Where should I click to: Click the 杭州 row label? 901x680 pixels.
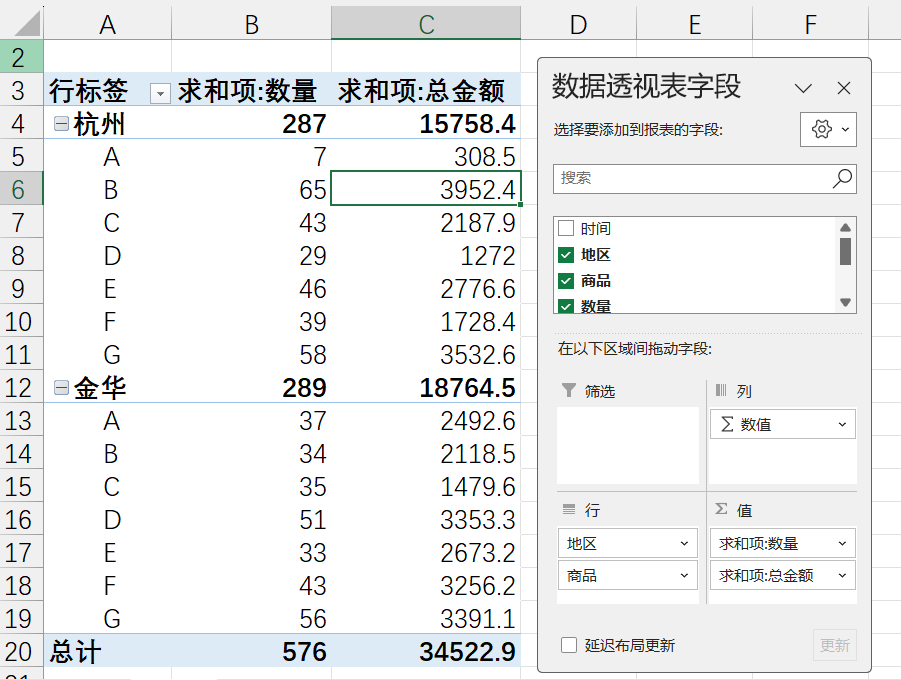tap(100, 124)
